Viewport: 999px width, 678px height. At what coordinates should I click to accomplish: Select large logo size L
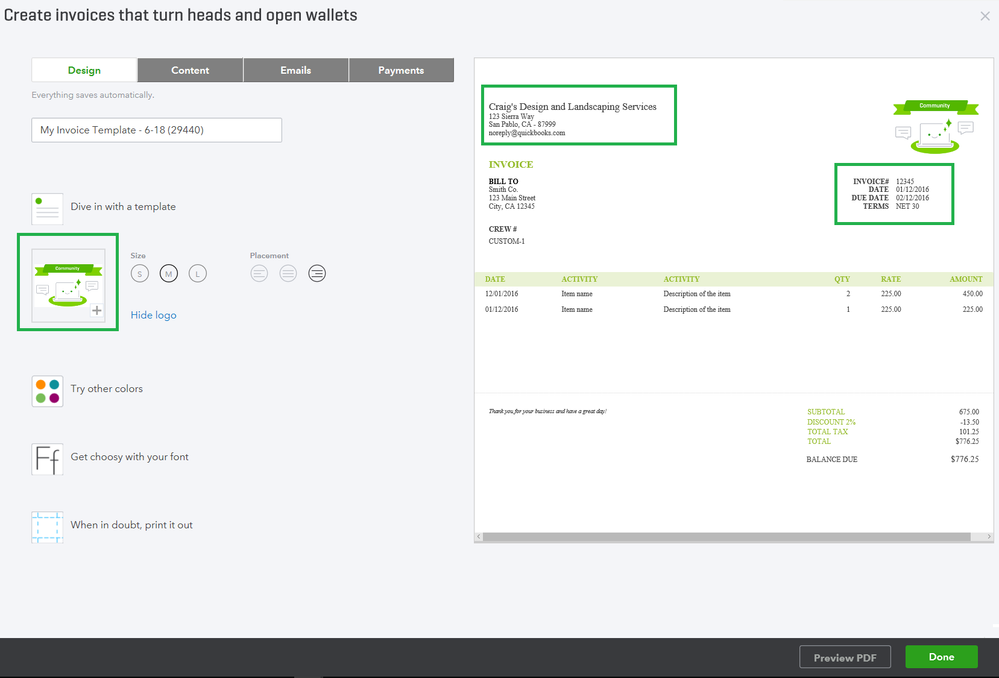198,273
